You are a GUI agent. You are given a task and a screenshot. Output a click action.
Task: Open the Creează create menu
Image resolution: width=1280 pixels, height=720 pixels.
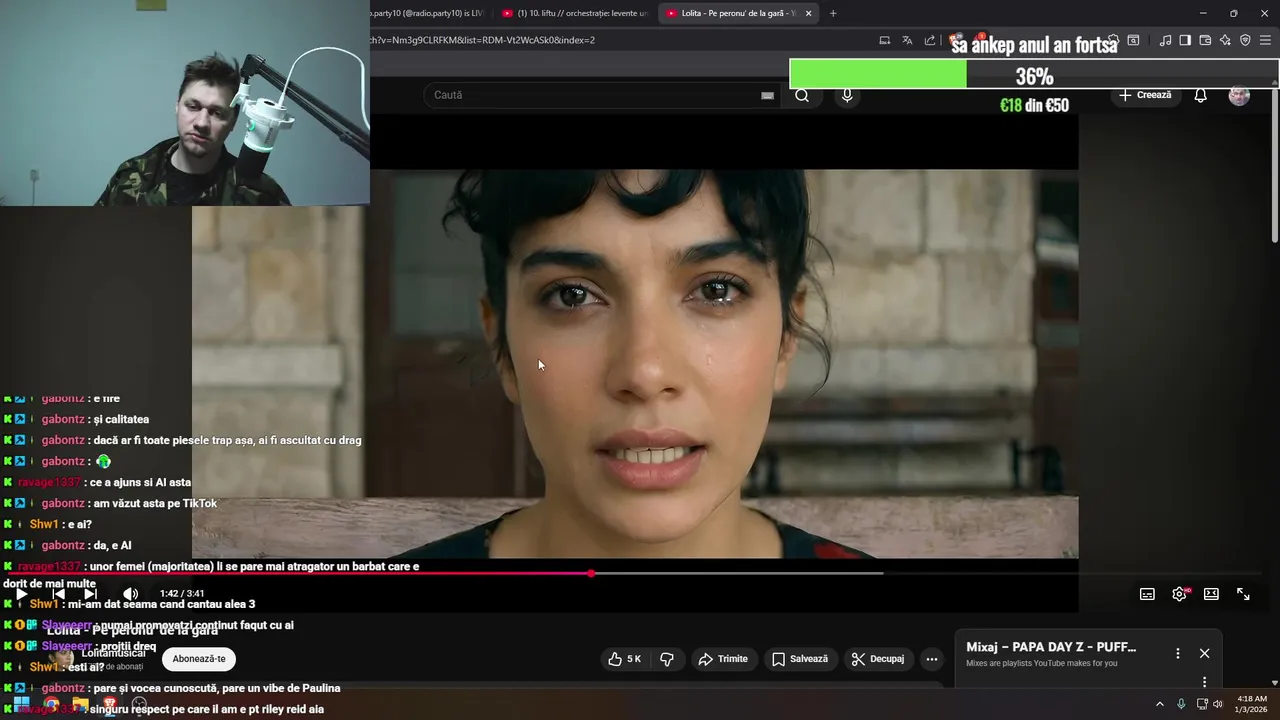[x=1145, y=95]
